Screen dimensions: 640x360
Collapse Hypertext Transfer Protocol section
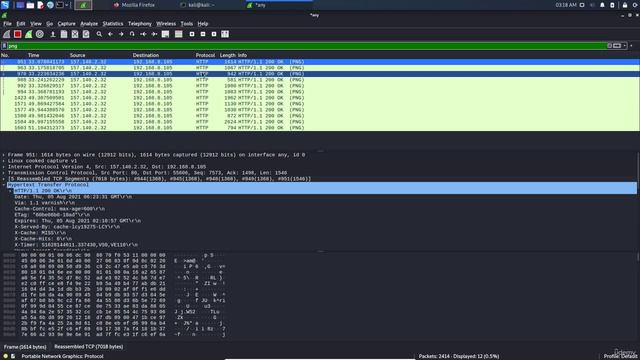click(4, 185)
